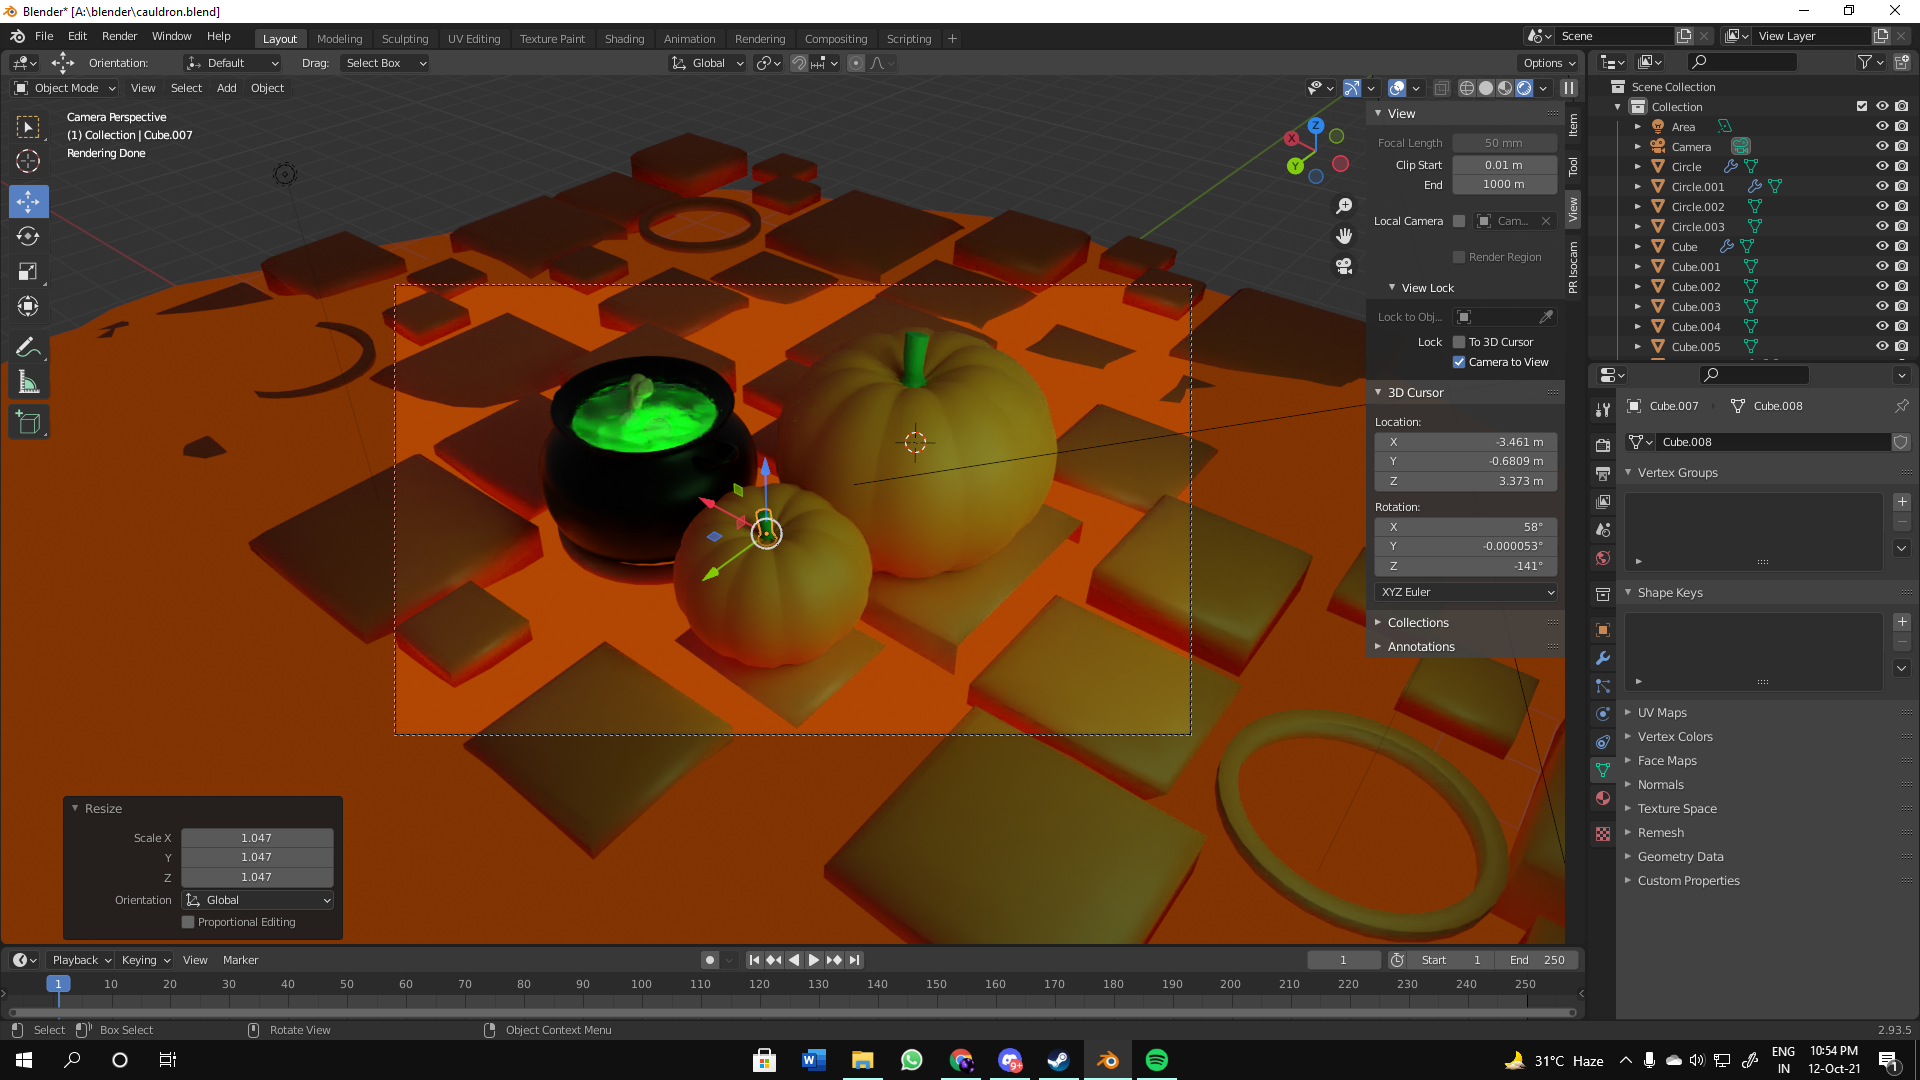Switch to the Sculpting workspace tab
The width and height of the screenshot is (1920, 1080).
[404, 39]
